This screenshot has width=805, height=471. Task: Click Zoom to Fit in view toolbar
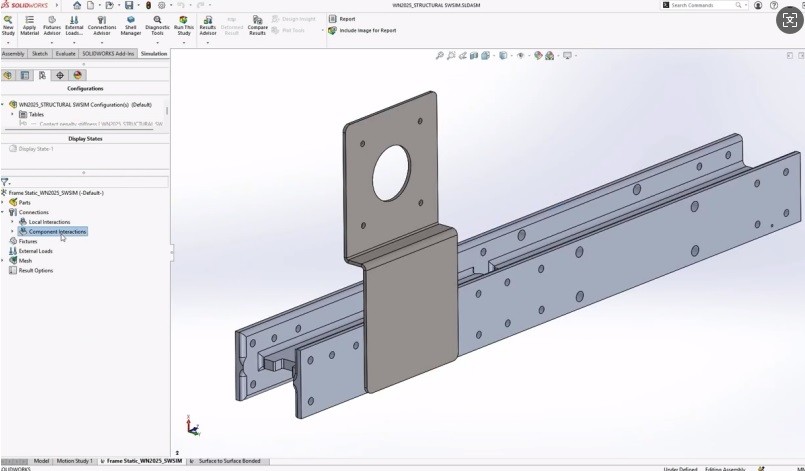pyautogui.click(x=439, y=55)
